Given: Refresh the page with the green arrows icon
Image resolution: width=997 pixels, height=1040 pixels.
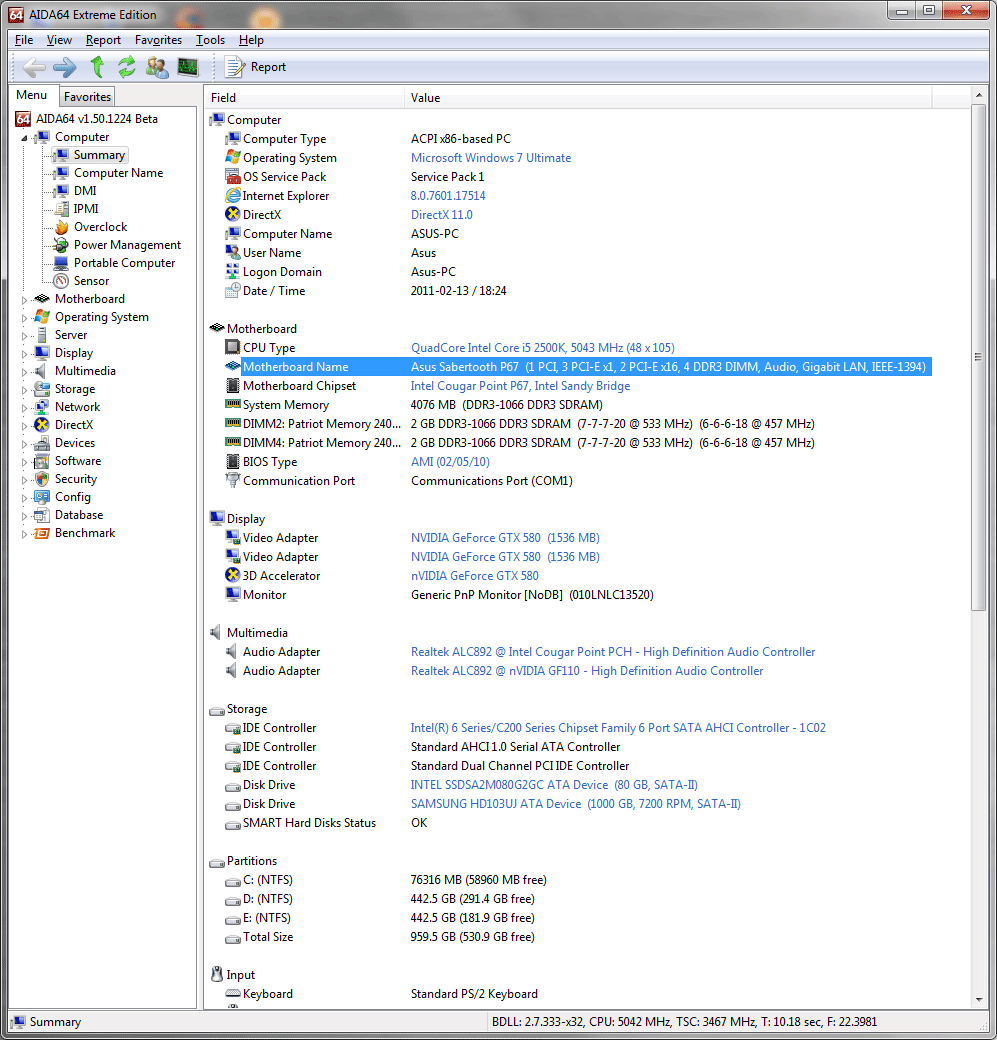Looking at the screenshot, I should click(127, 67).
